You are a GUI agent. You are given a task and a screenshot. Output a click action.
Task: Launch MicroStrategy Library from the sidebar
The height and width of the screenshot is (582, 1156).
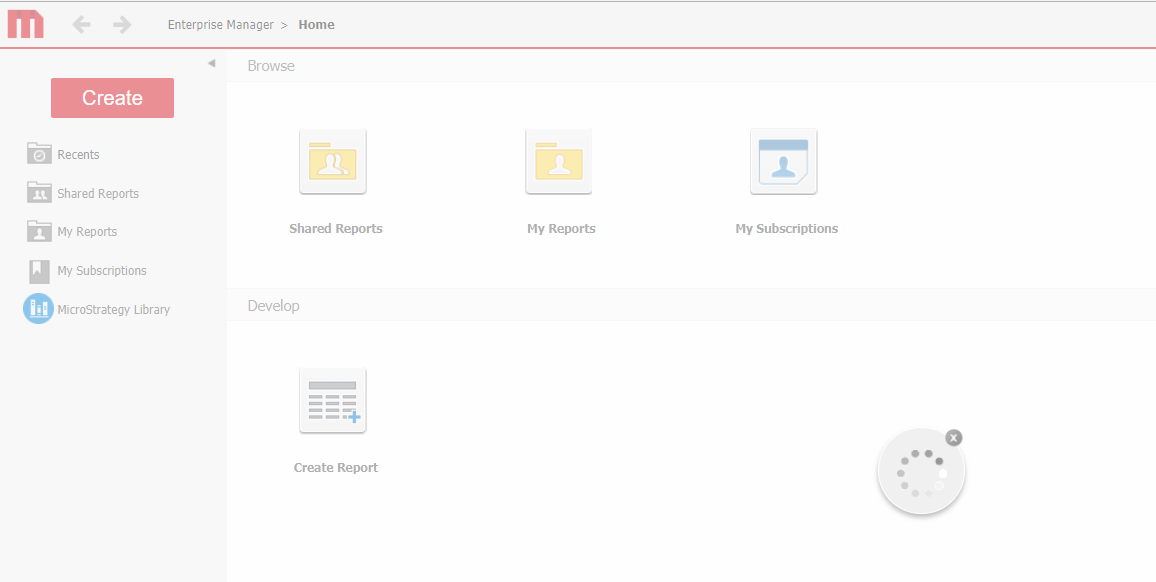pyautogui.click(x=110, y=309)
